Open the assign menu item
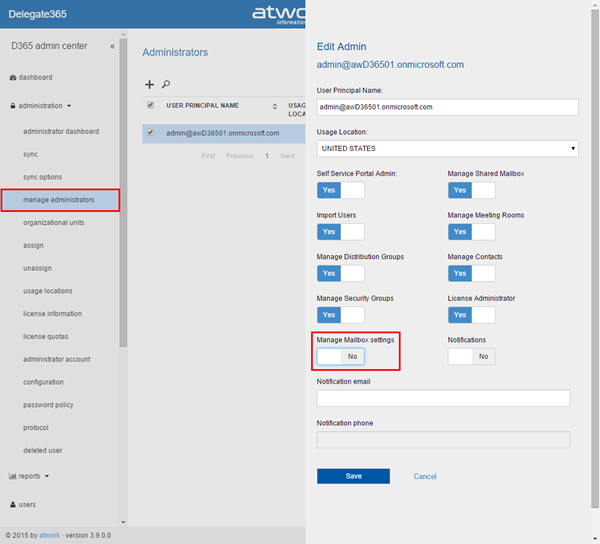The width and height of the screenshot is (600, 544). (33, 246)
